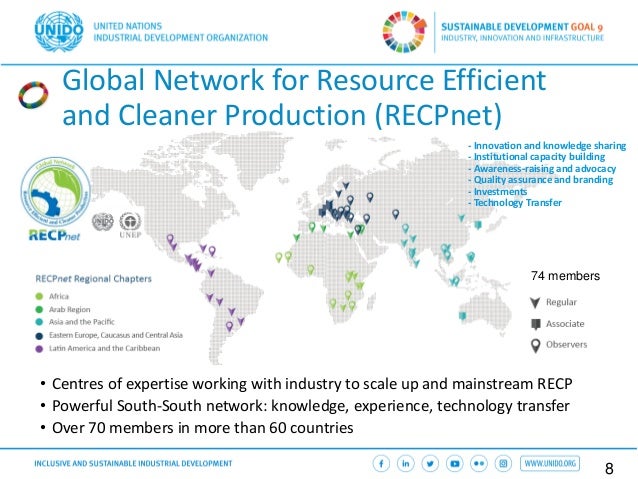Screen dimensions: 638x479
Task: Click the Eastern Europe navy legend dot
Action: pyautogui.click(x=39, y=336)
